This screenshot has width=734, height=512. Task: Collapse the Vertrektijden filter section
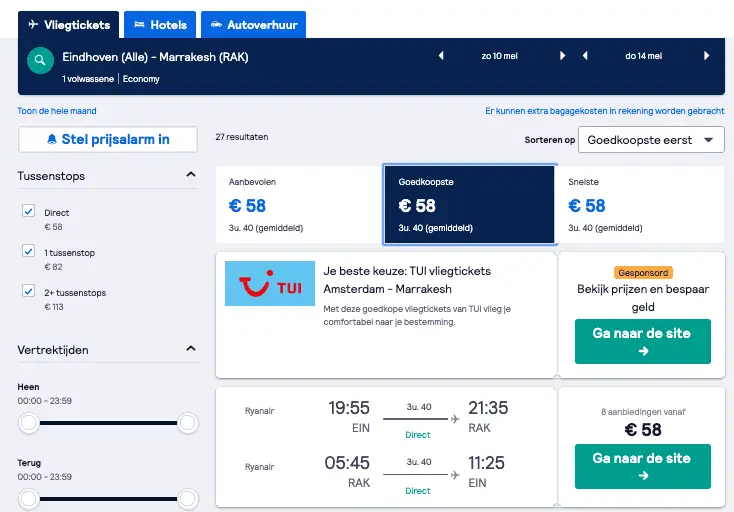click(x=191, y=349)
